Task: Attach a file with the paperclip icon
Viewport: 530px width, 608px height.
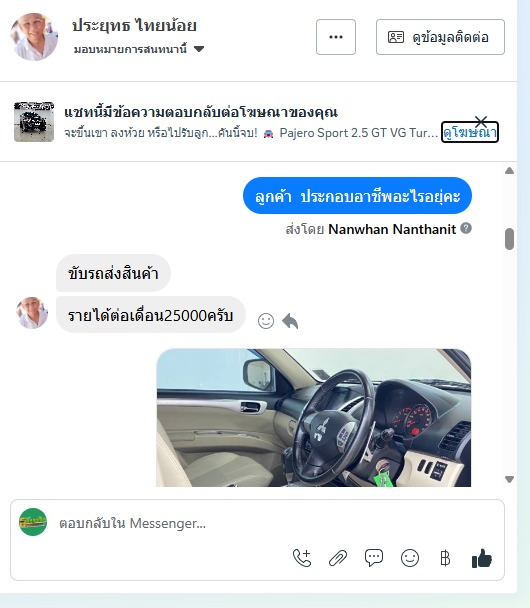Action: pos(338,558)
